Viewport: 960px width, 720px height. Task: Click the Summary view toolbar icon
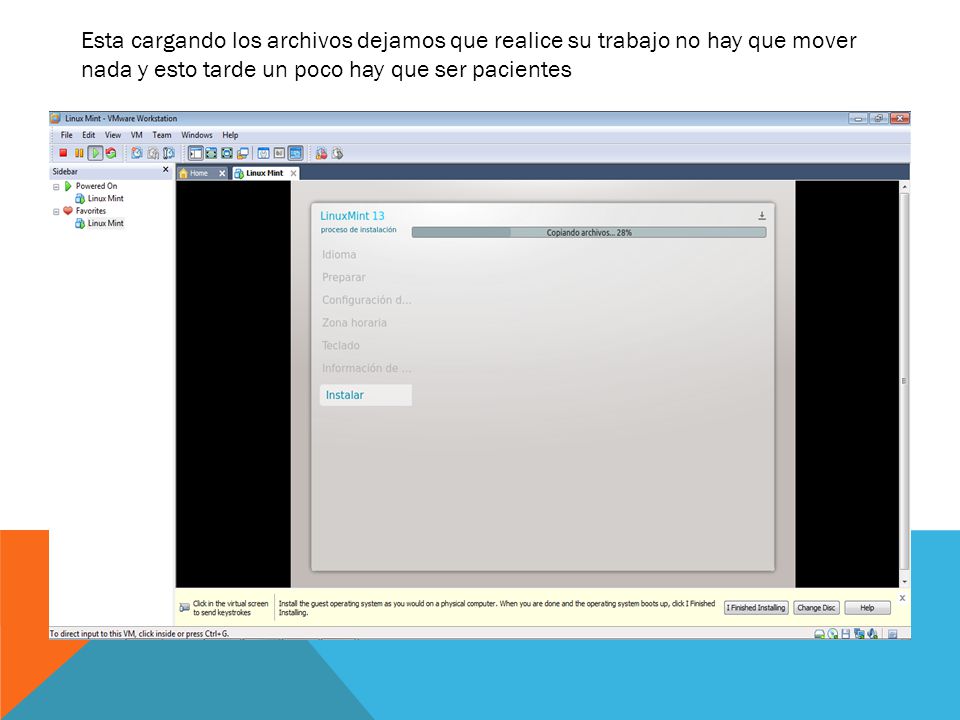pos(263,153)
